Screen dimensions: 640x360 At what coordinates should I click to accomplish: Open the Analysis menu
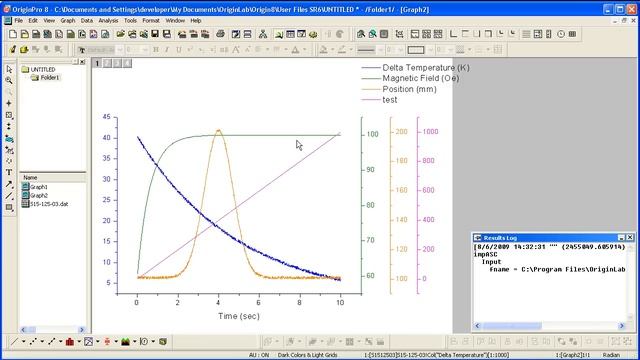(x=108, y=20)
